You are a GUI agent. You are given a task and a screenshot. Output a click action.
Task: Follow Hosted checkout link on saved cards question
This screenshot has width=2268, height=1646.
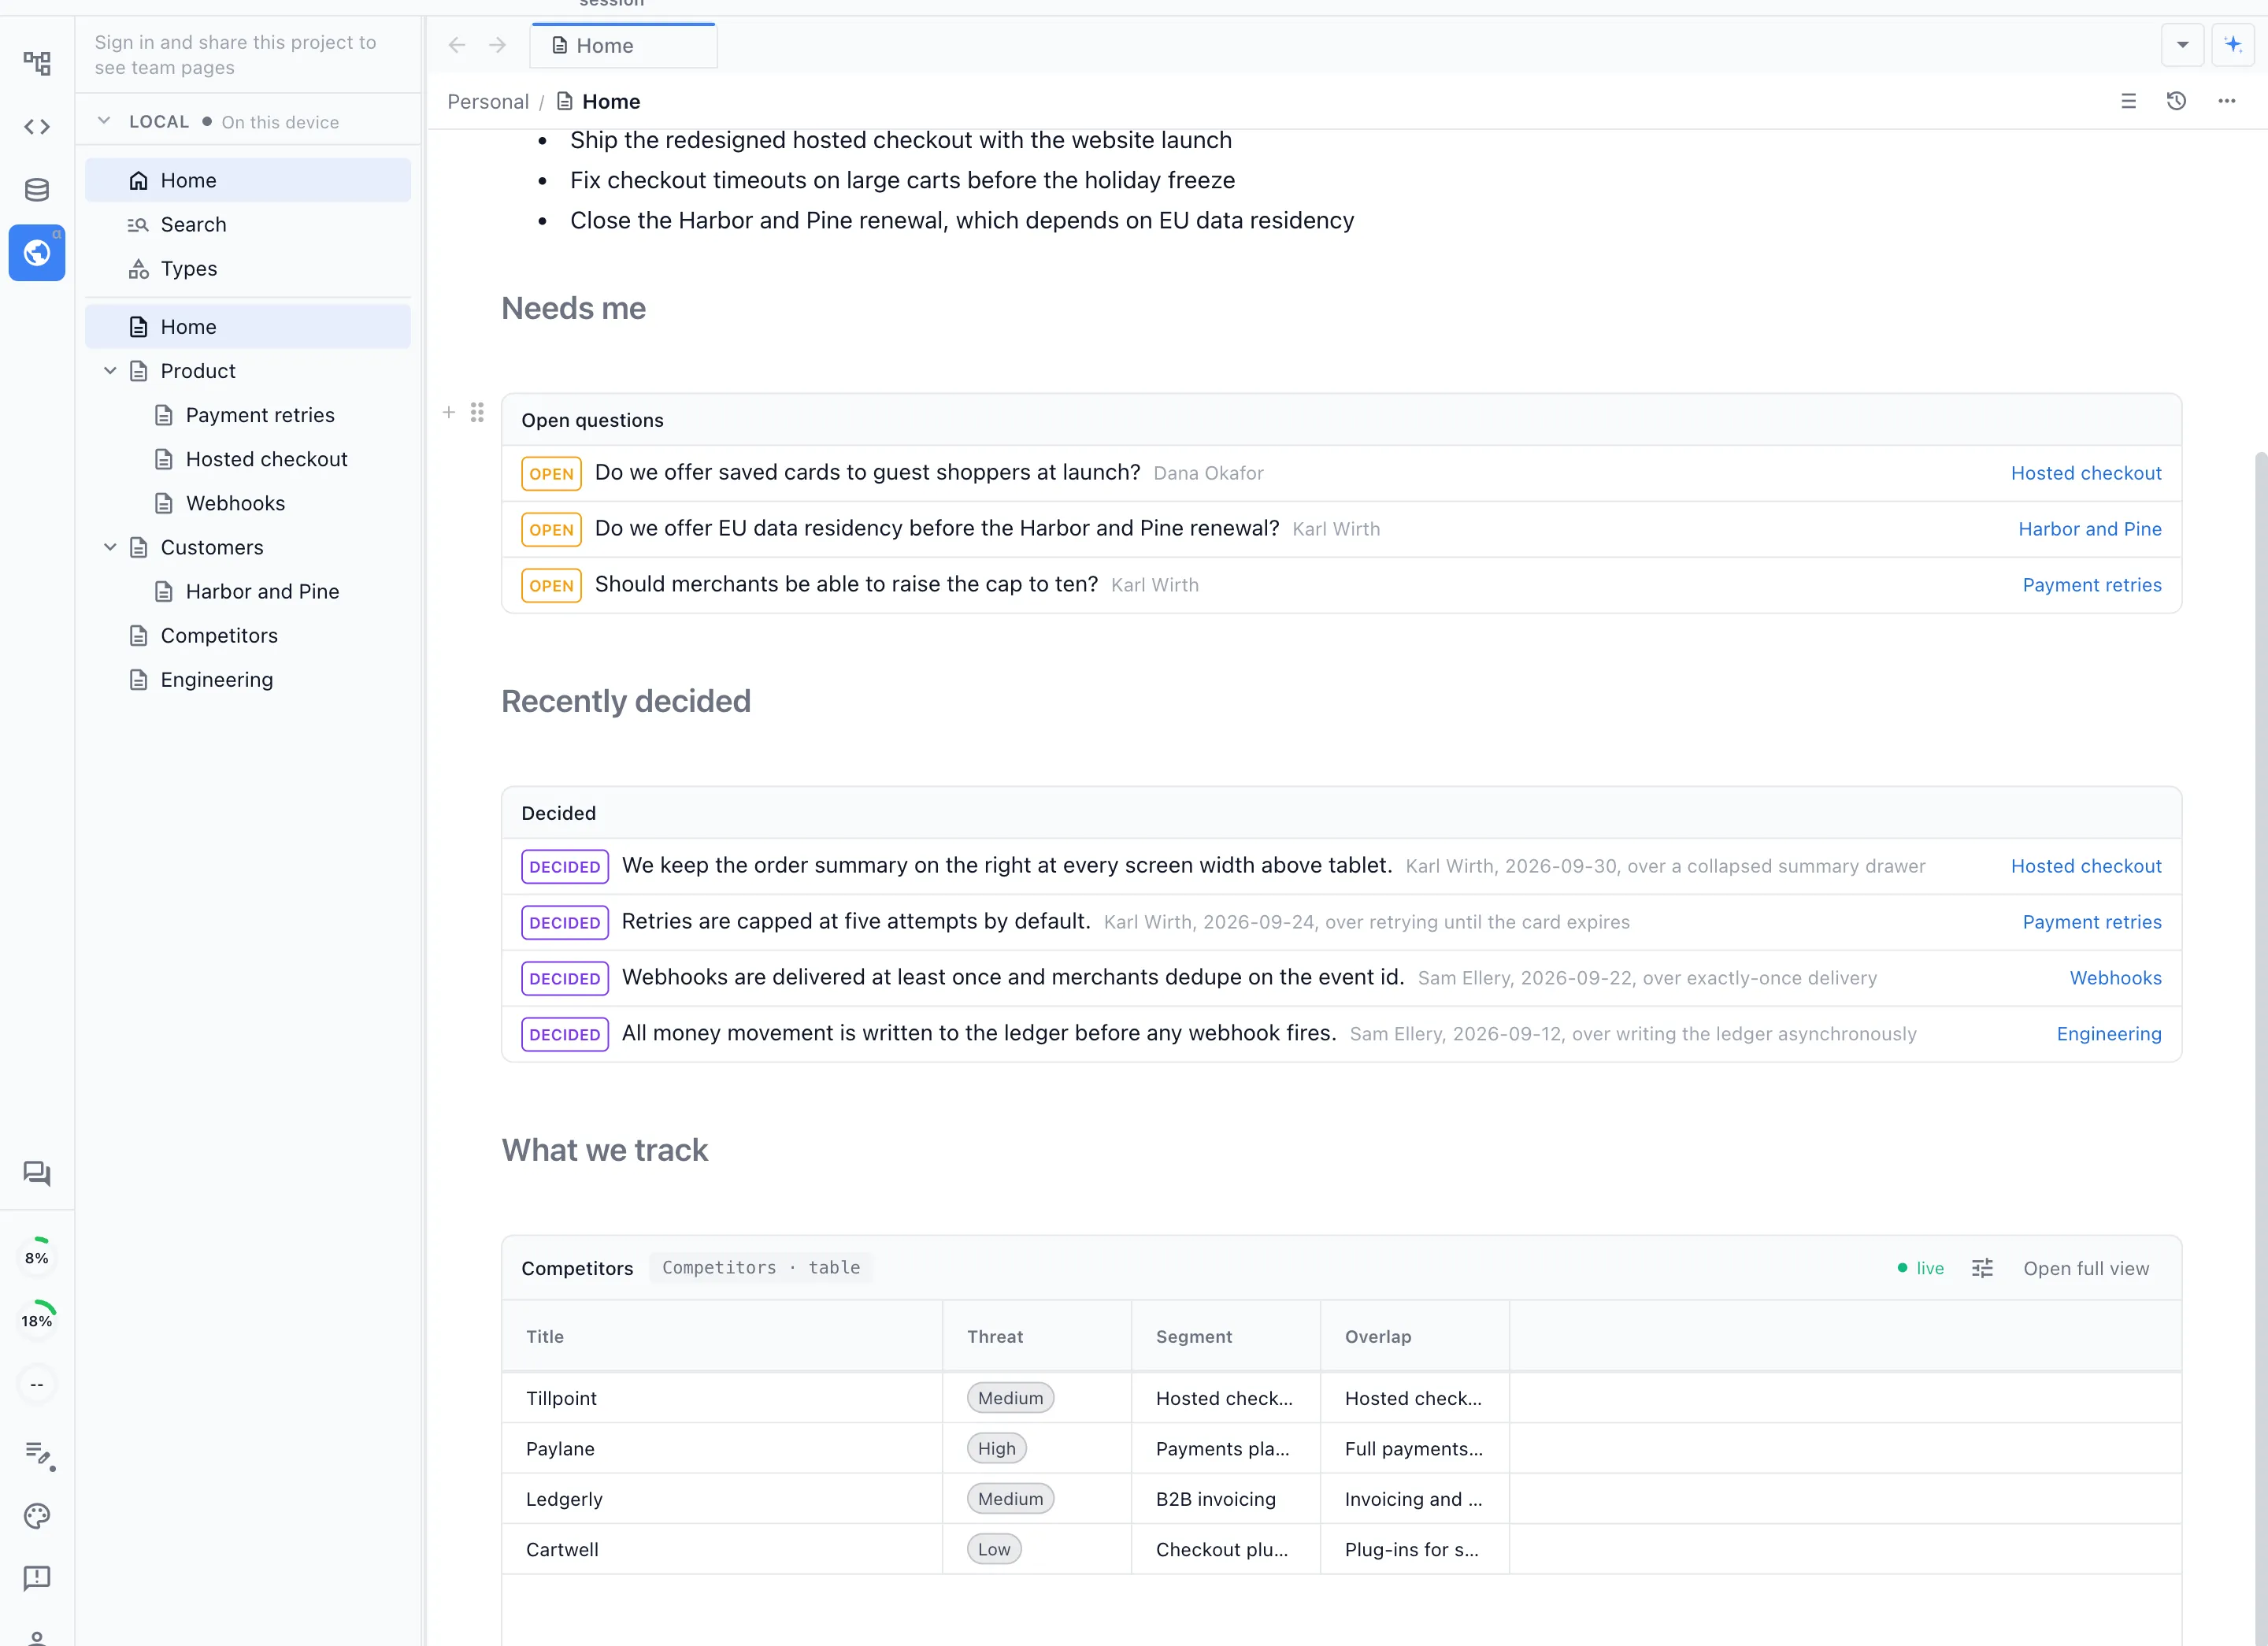[x=2086, y=473]
